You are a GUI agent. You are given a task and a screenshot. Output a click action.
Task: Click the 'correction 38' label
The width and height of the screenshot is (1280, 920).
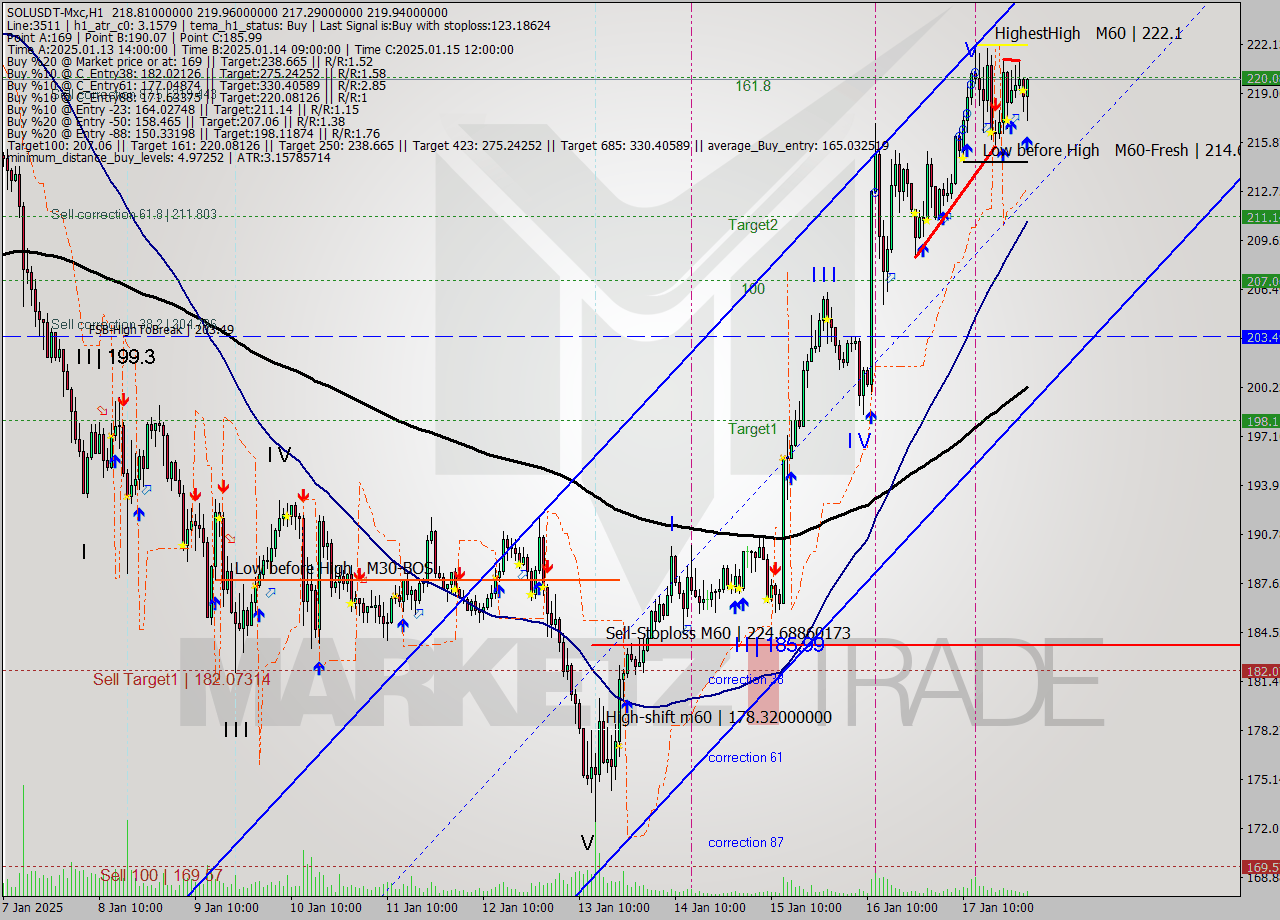pos(745,680)
